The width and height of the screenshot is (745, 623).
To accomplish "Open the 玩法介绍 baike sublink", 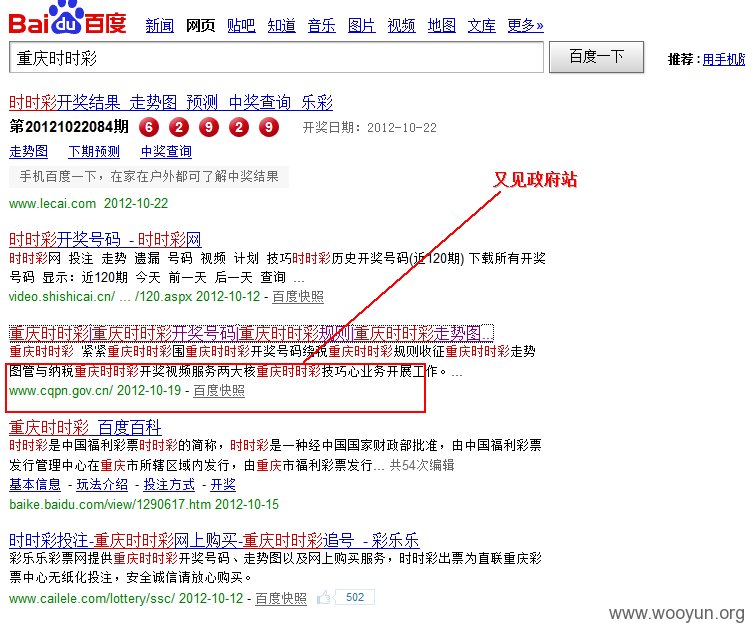I will 102,485.
